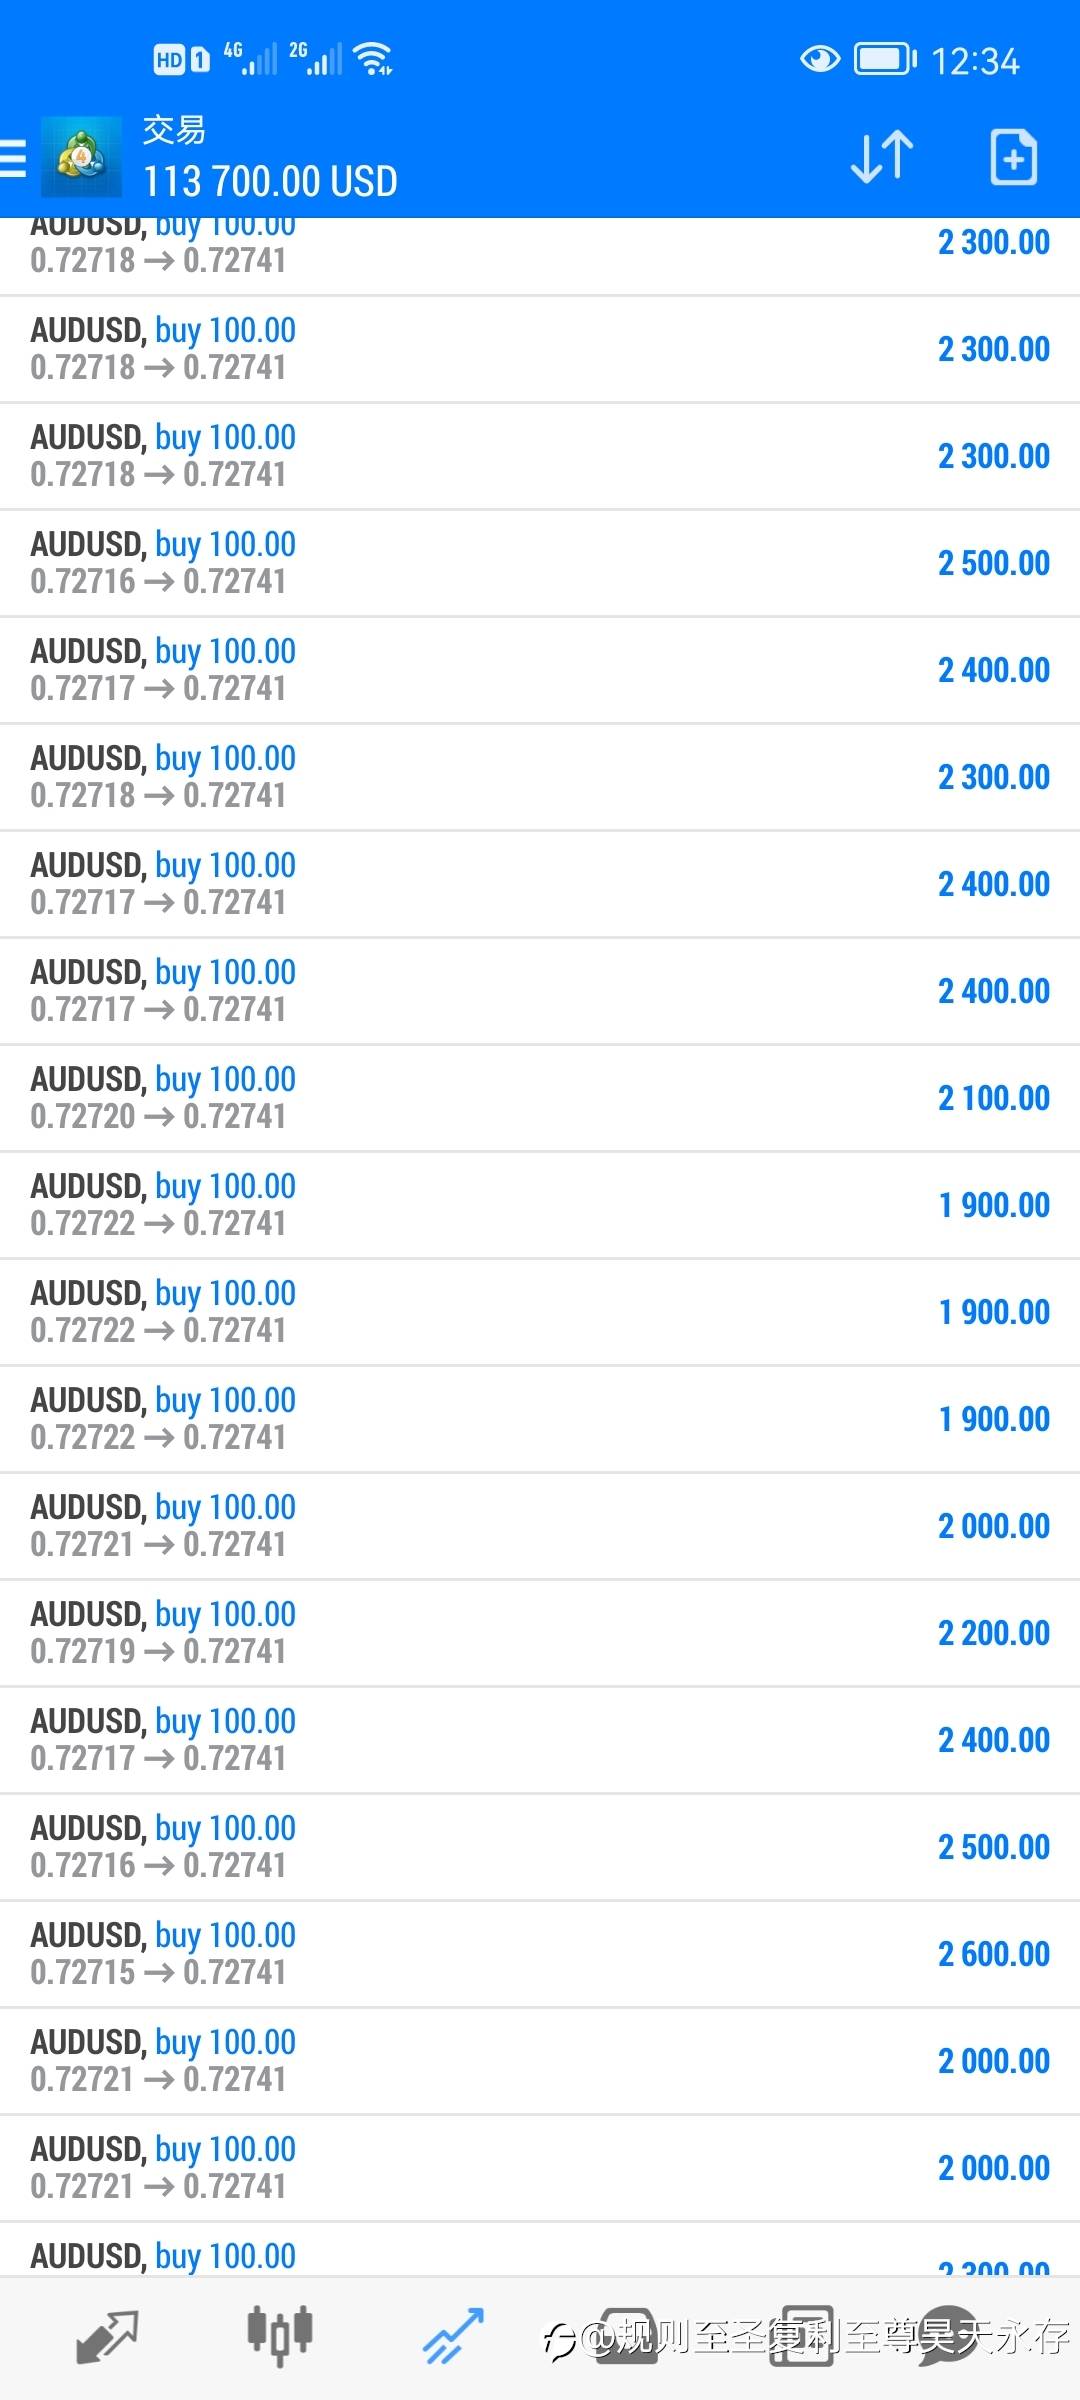Viewport: 1080px width, 2400px height.
Task: Expand the 2 200.00 profit AUDUSD position
Action: [x=540, y=1633]
